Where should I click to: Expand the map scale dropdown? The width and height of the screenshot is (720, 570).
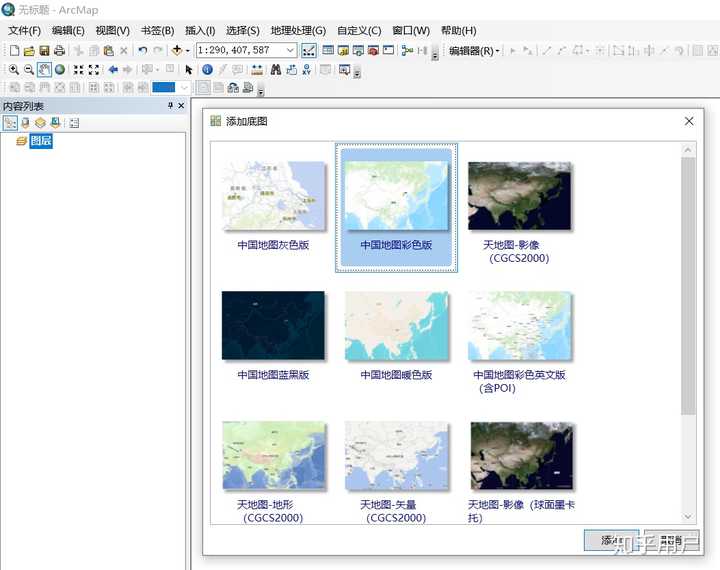coord(290,50)
